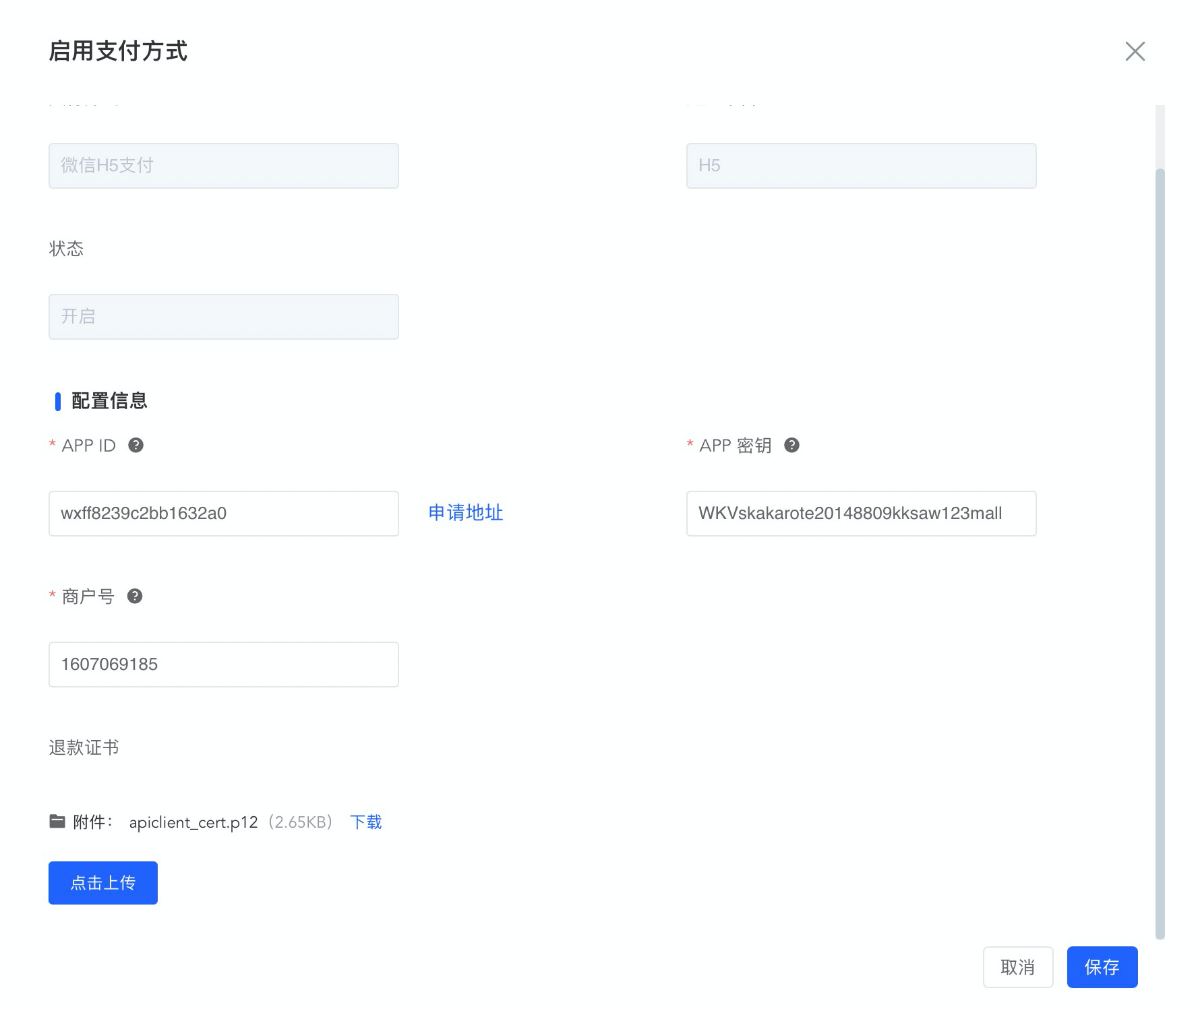Cancel with the 取消 button

click(x=1017, y=967)
